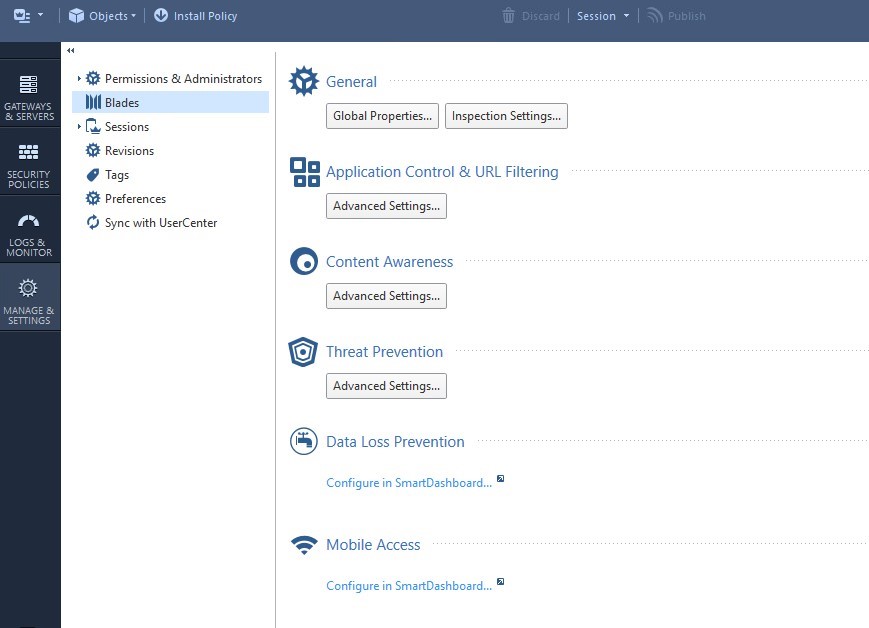The width and height of the screenshot is (869, 628).
Task: Open Mobile Access SmartDashboard link
Action: (409, 586)
